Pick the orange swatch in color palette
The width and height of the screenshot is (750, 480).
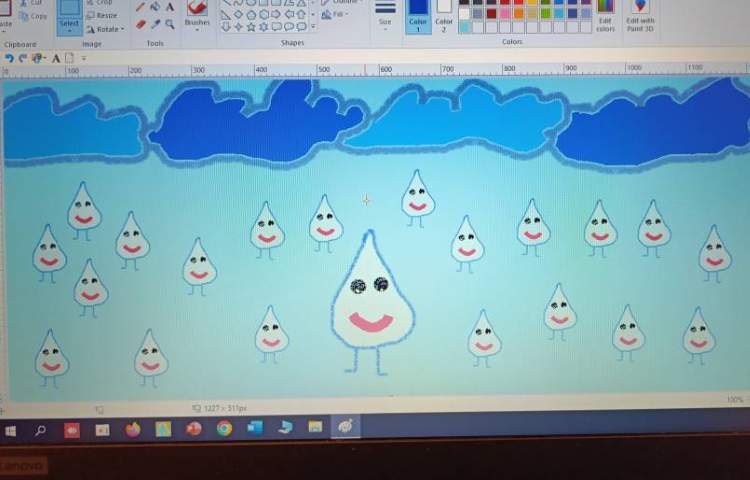tap(518, 14)
